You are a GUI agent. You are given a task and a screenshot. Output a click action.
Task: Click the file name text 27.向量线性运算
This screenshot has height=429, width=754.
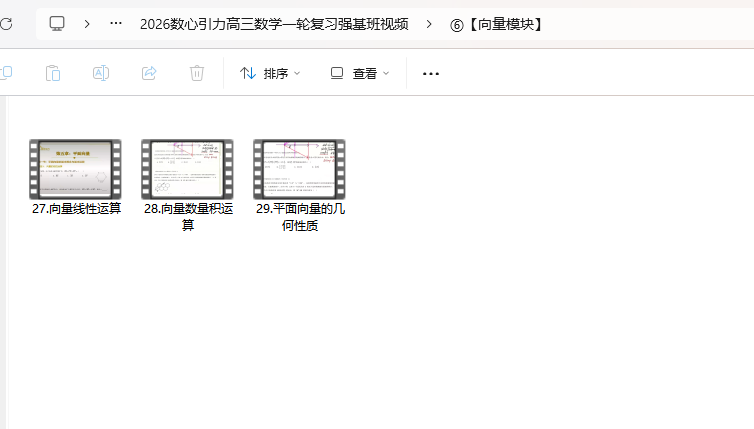click(76, 209)
